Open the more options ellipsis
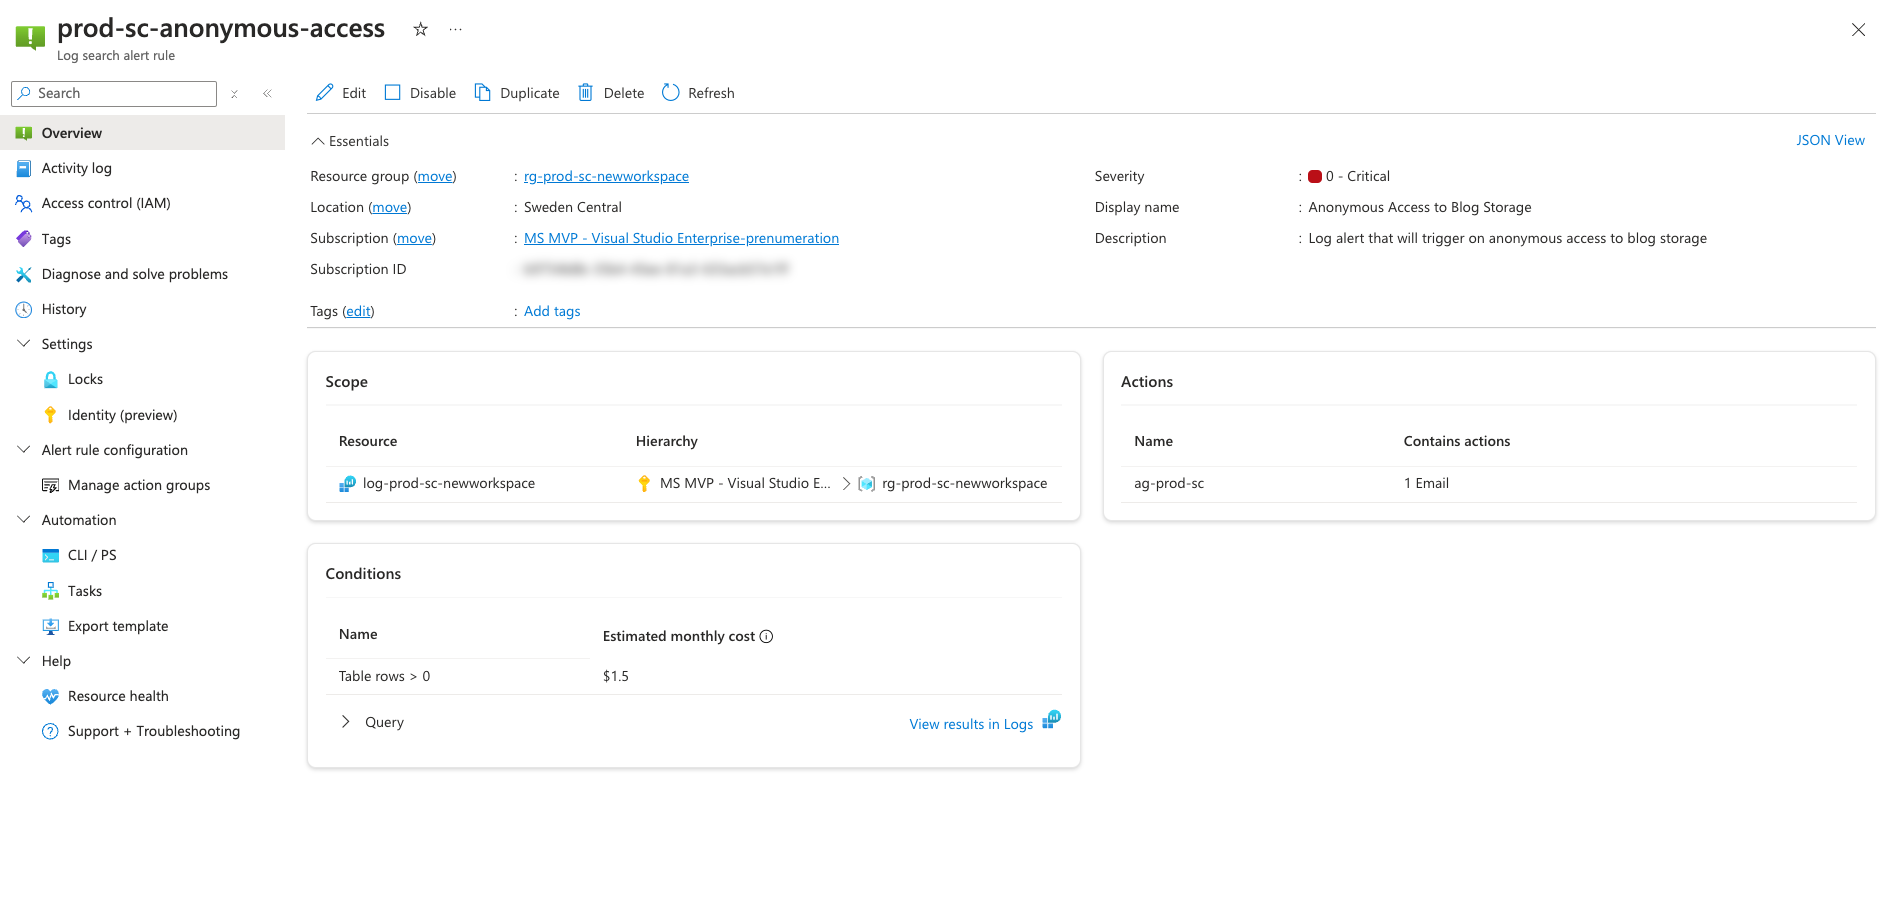 click(x=456, y=29)
